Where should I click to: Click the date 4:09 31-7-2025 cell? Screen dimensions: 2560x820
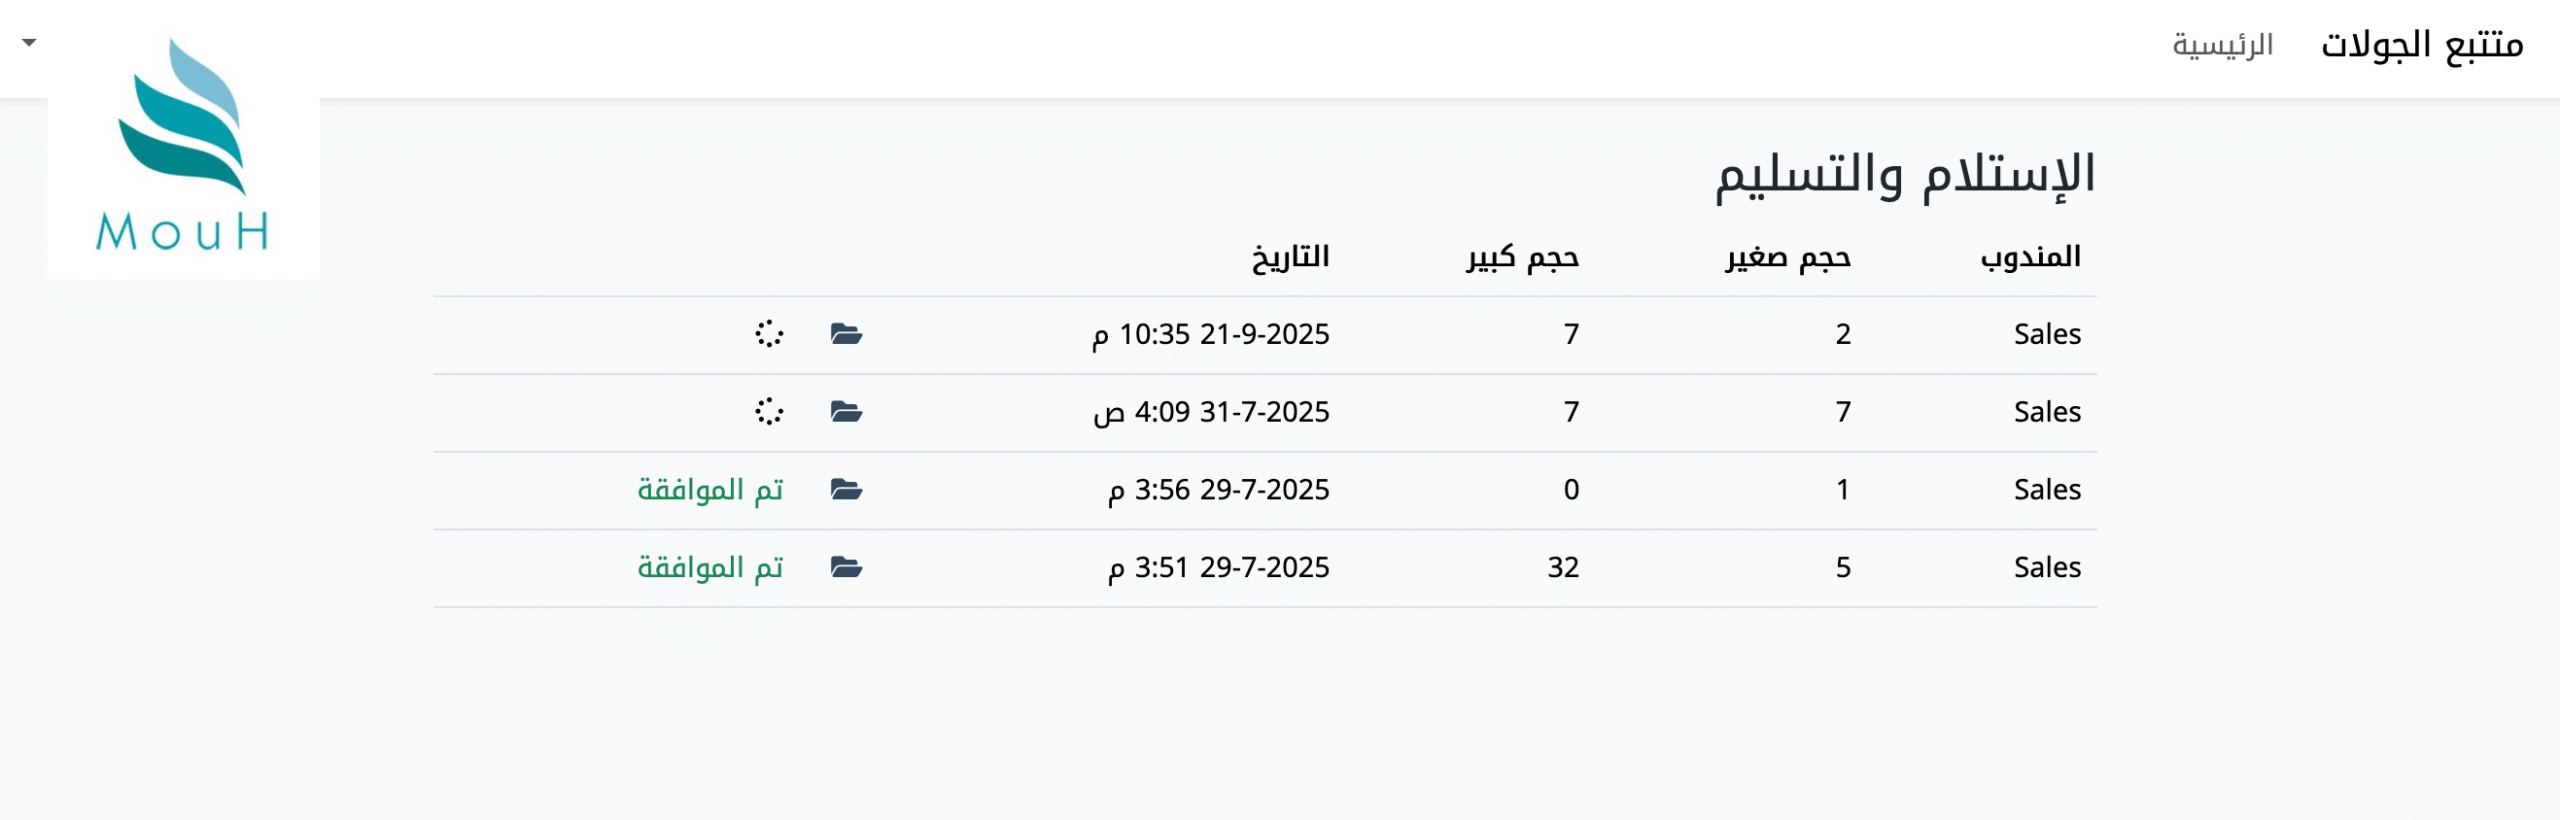(x=1211, y=412)
